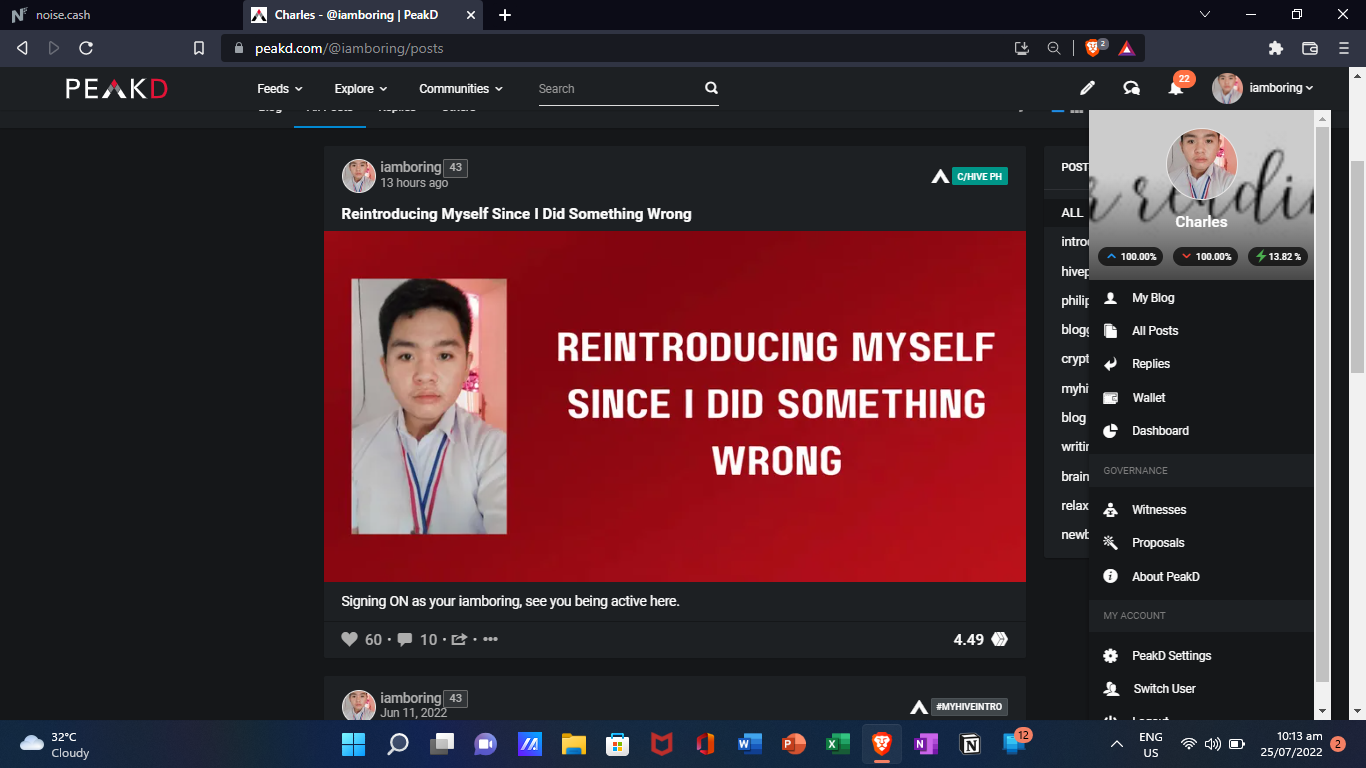The height and width of the screenshot is (768, 1366).
Task: Open post title 'Reintroducing Myself Since I Did Something Wrong'
Action: click(516, 214)
